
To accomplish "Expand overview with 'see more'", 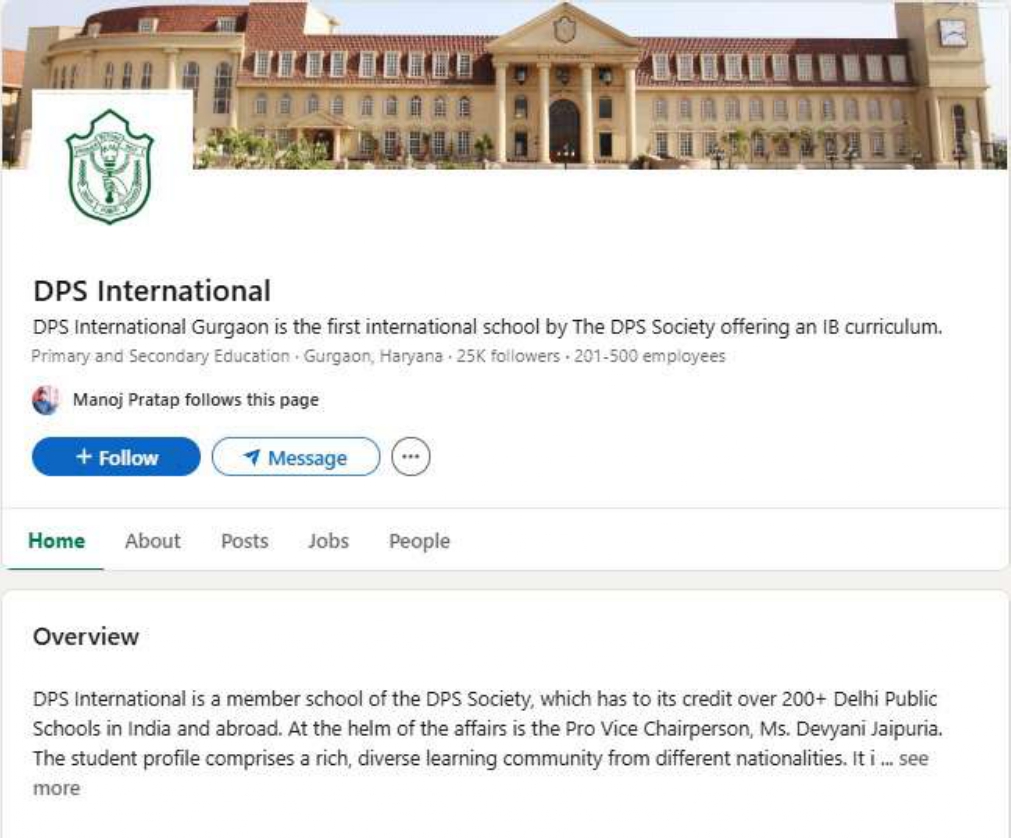I will pyautogui.click(x=914, y=759).
